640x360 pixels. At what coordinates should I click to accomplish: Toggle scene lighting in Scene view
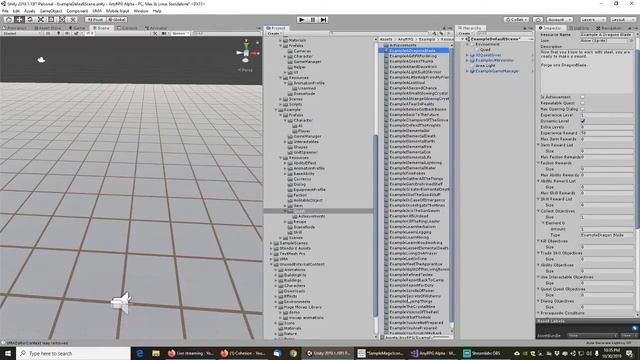click(x=58, y=33)
